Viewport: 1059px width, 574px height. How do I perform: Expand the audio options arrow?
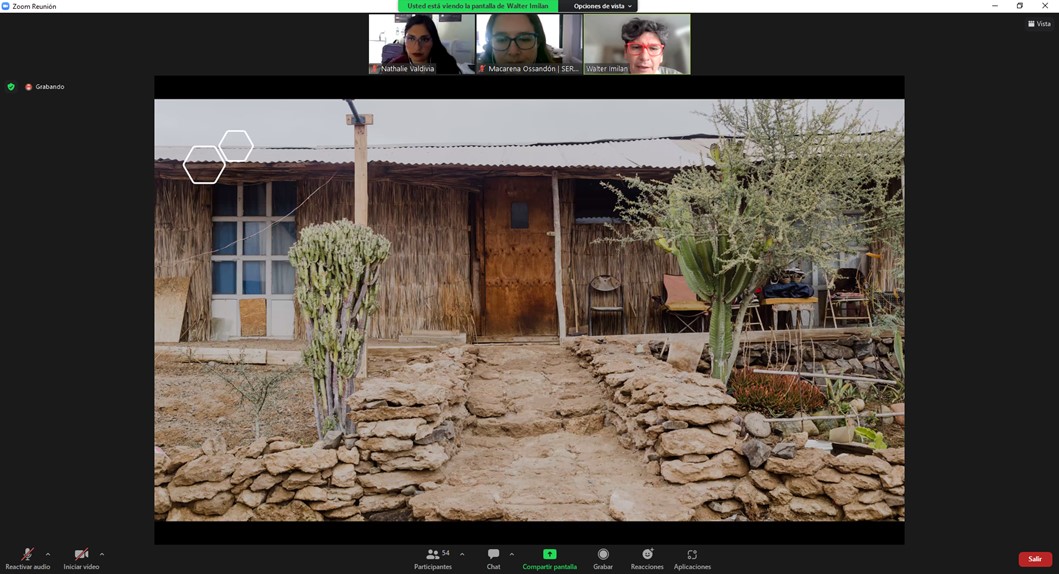[48, 554]
